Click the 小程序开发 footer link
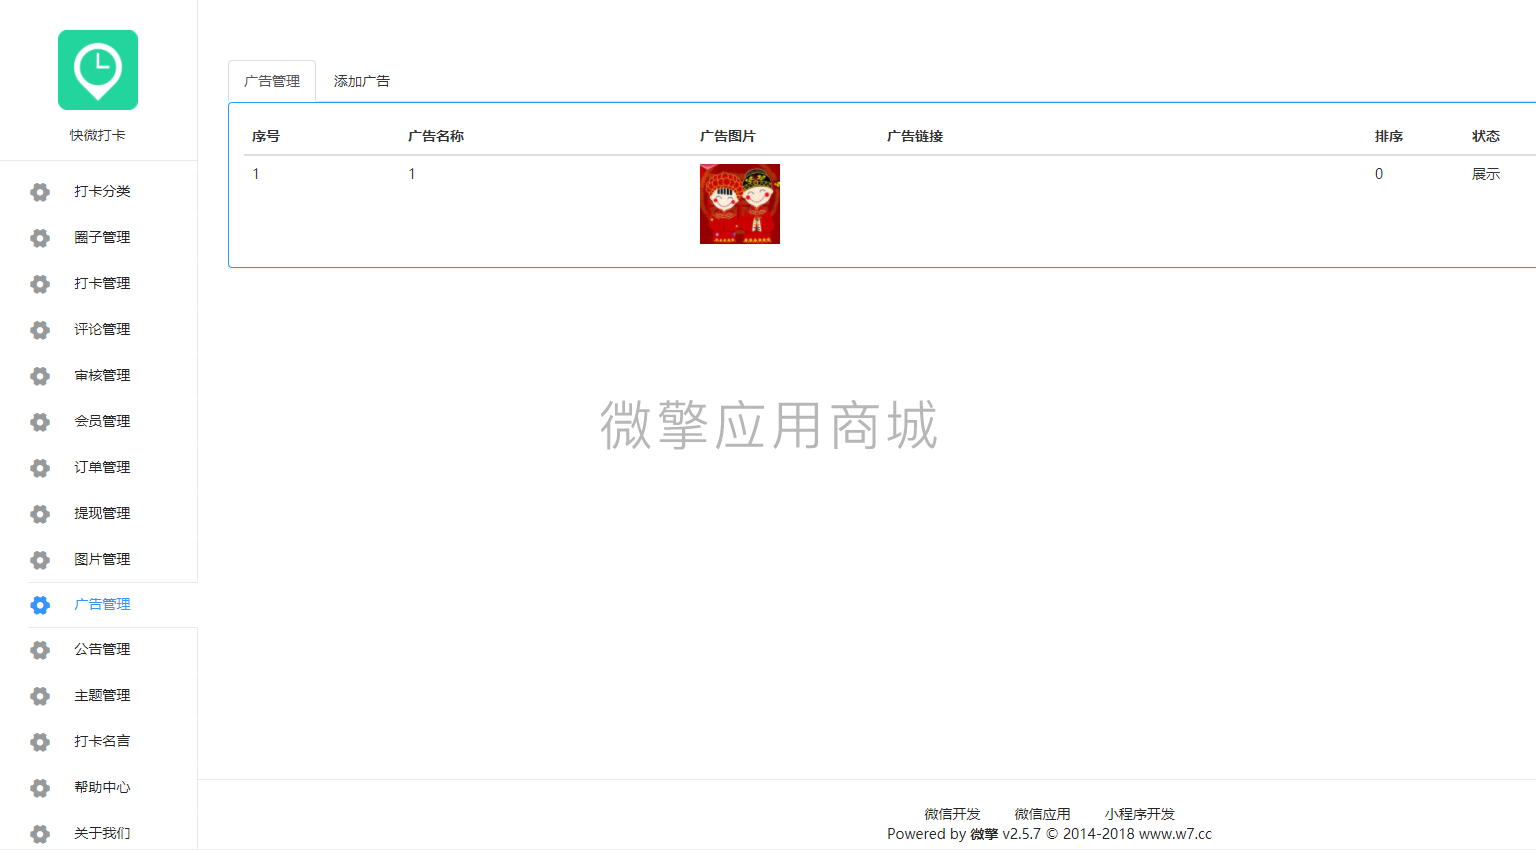The width and height of the screenshot is (1536, 850). tap(1140, 813)
